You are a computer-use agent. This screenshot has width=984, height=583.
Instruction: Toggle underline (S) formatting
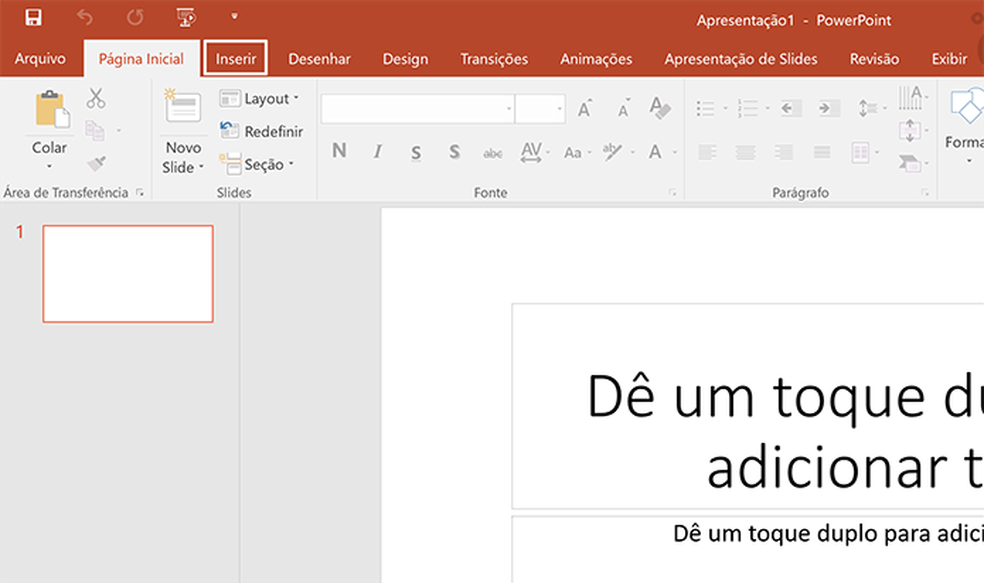pyautogui.click(x=415, y=152)
